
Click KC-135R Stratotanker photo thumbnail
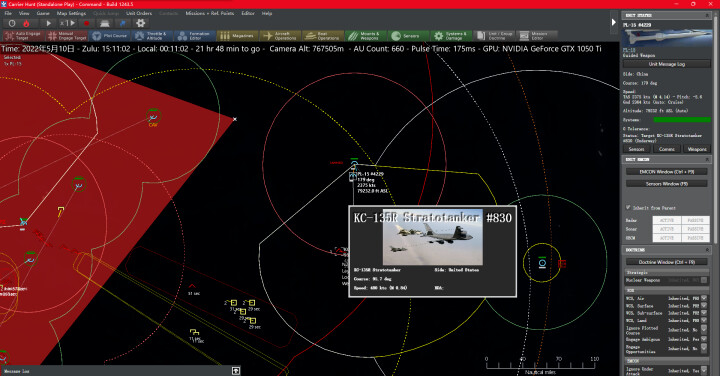tap(433, 238)
